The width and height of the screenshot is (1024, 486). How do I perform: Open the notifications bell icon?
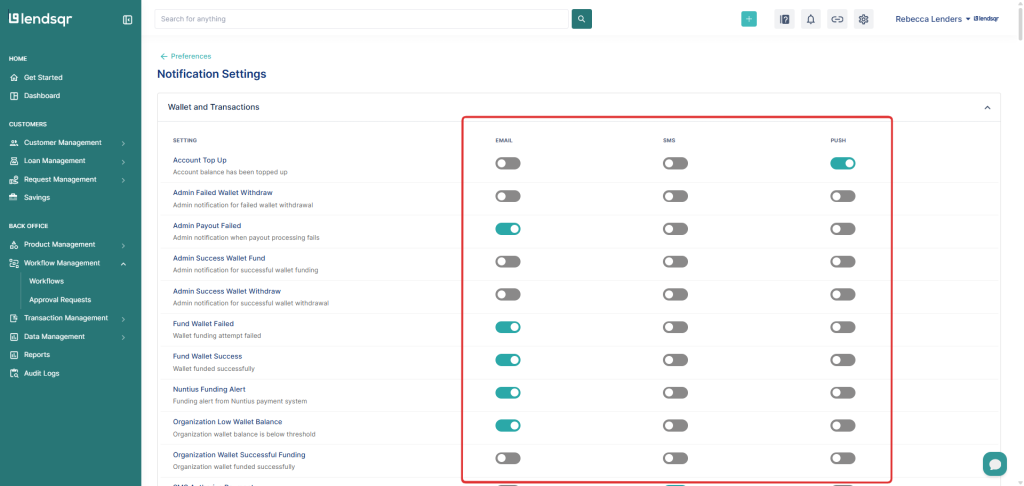pos(811,19)
